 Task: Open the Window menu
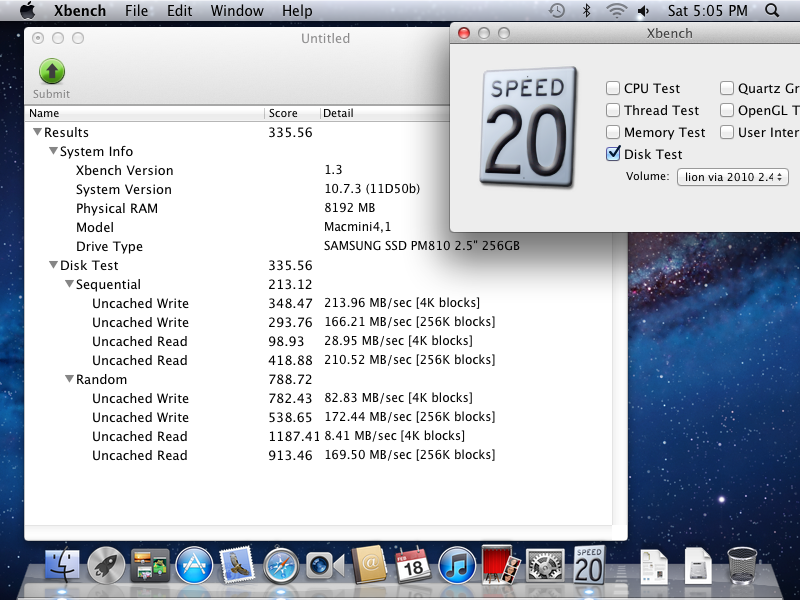point(237,11)
